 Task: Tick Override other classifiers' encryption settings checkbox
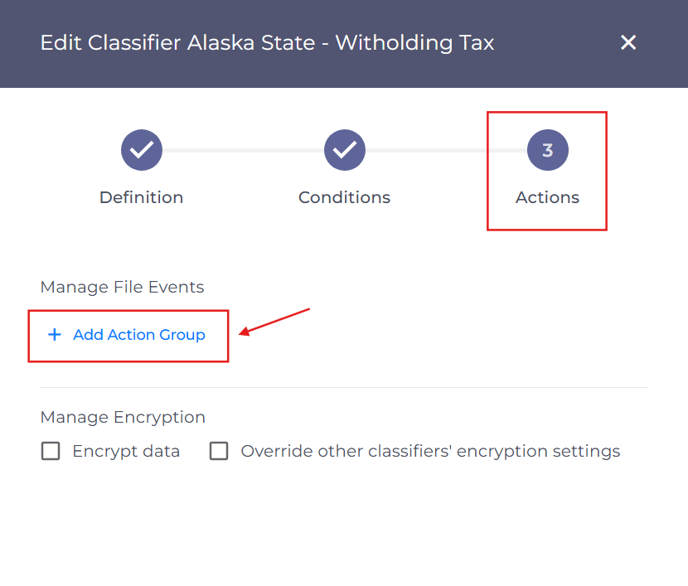(x=219, y=451)
